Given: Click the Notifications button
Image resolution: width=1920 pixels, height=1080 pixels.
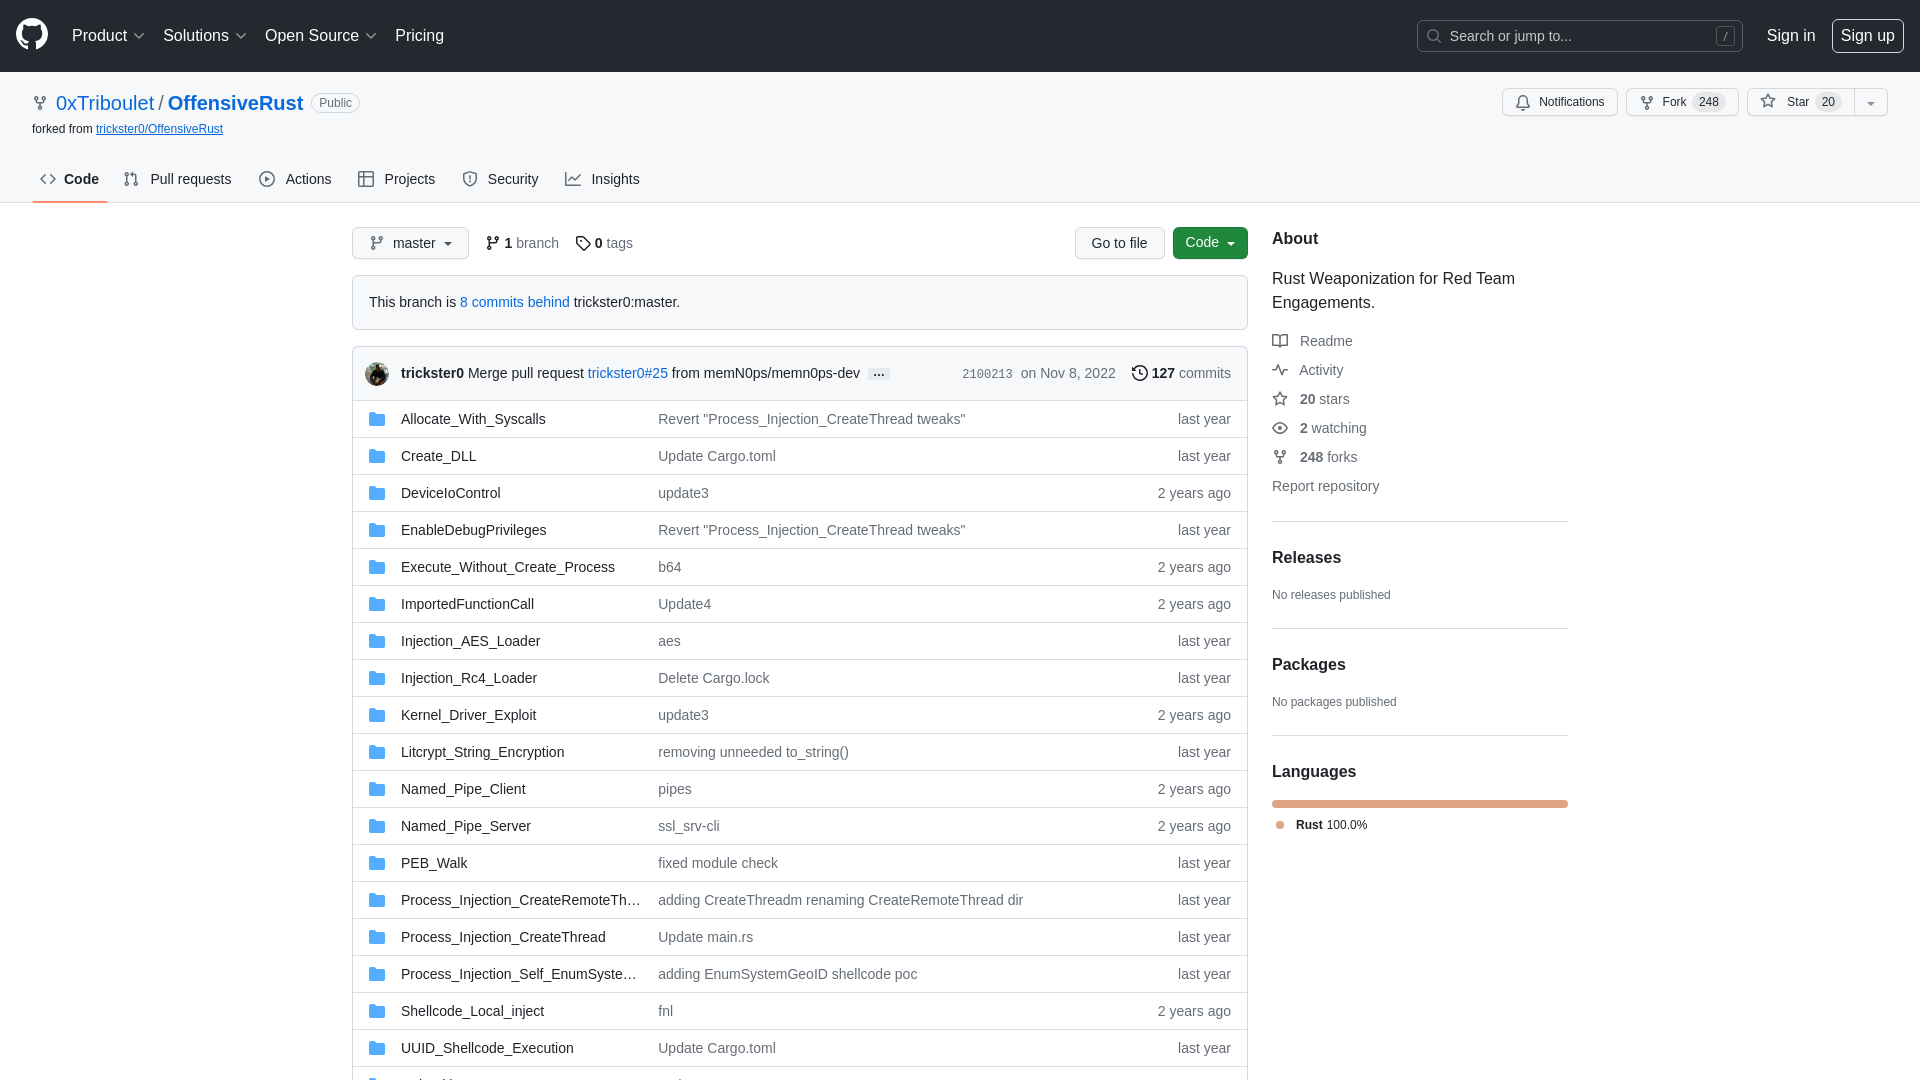Looking at the screenshot, I should (1560, 102).
